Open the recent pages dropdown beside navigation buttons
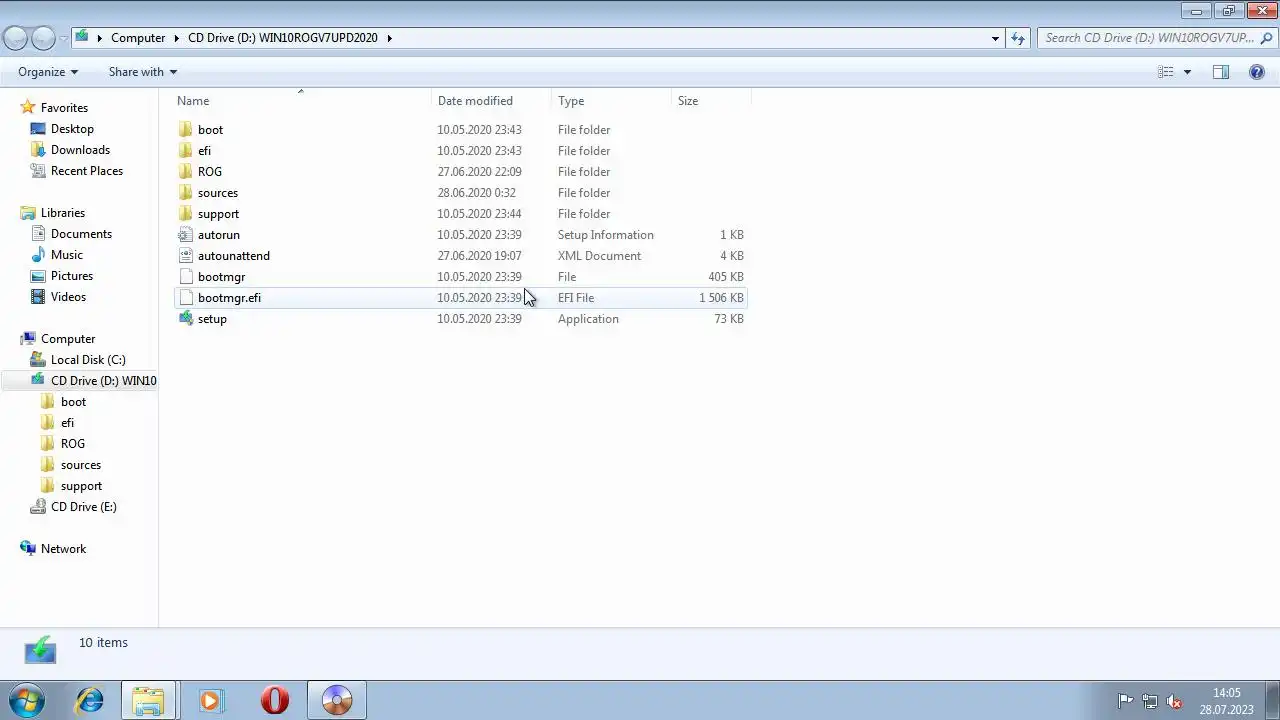This screenshot has width=1280, height=720. (63, 38)
